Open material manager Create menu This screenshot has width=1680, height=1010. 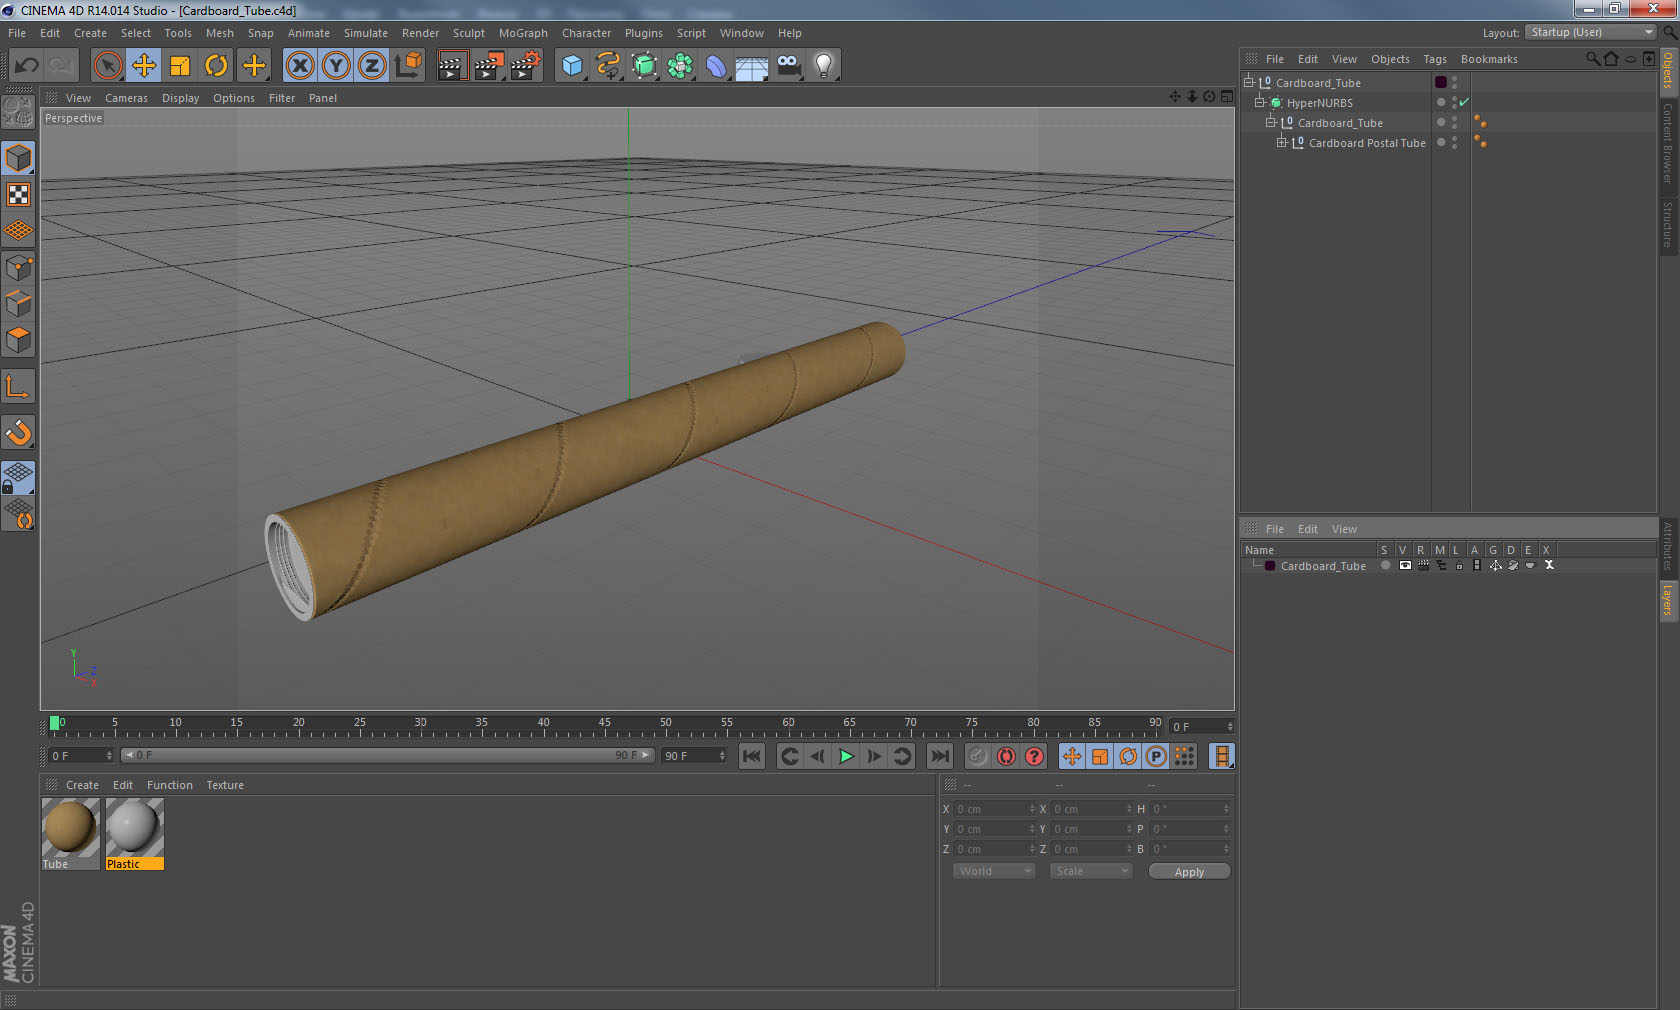[x=82, y=785]
